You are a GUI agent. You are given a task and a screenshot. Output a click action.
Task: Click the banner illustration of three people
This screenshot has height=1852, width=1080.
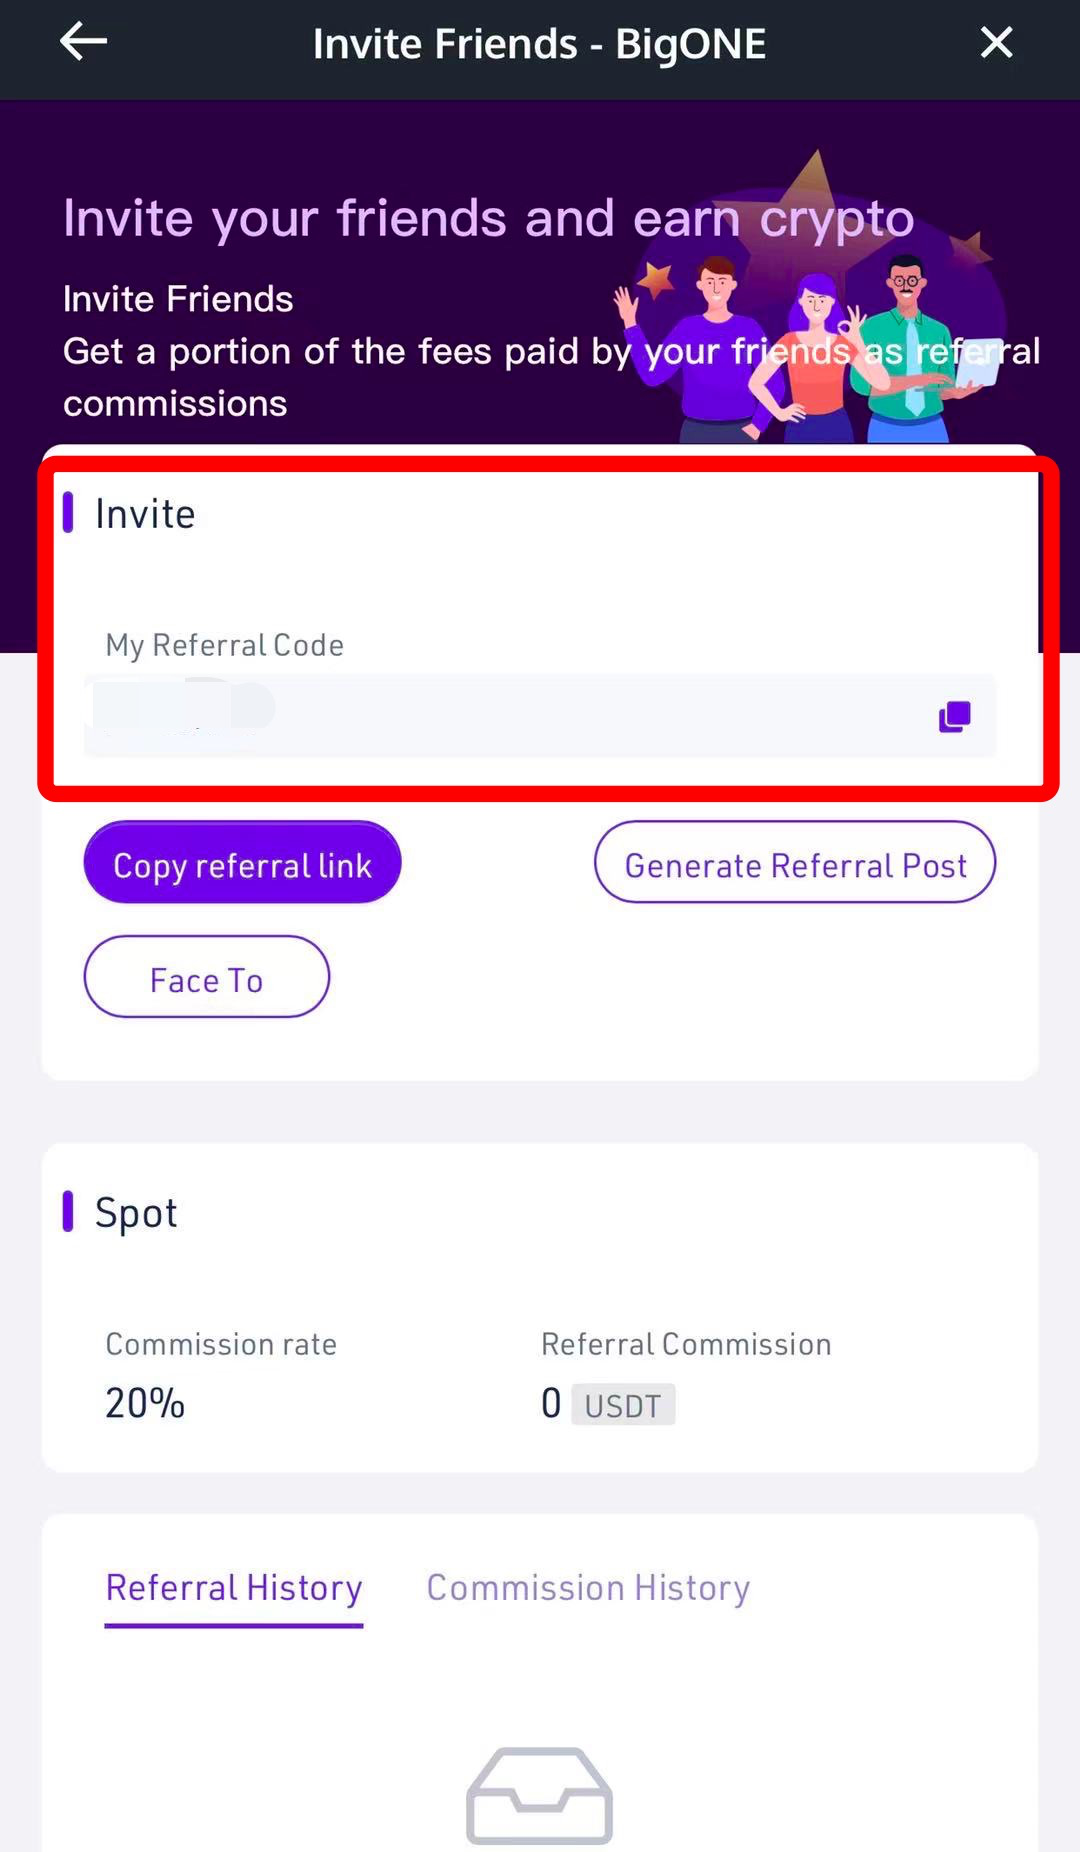click(x=810, y=350)
